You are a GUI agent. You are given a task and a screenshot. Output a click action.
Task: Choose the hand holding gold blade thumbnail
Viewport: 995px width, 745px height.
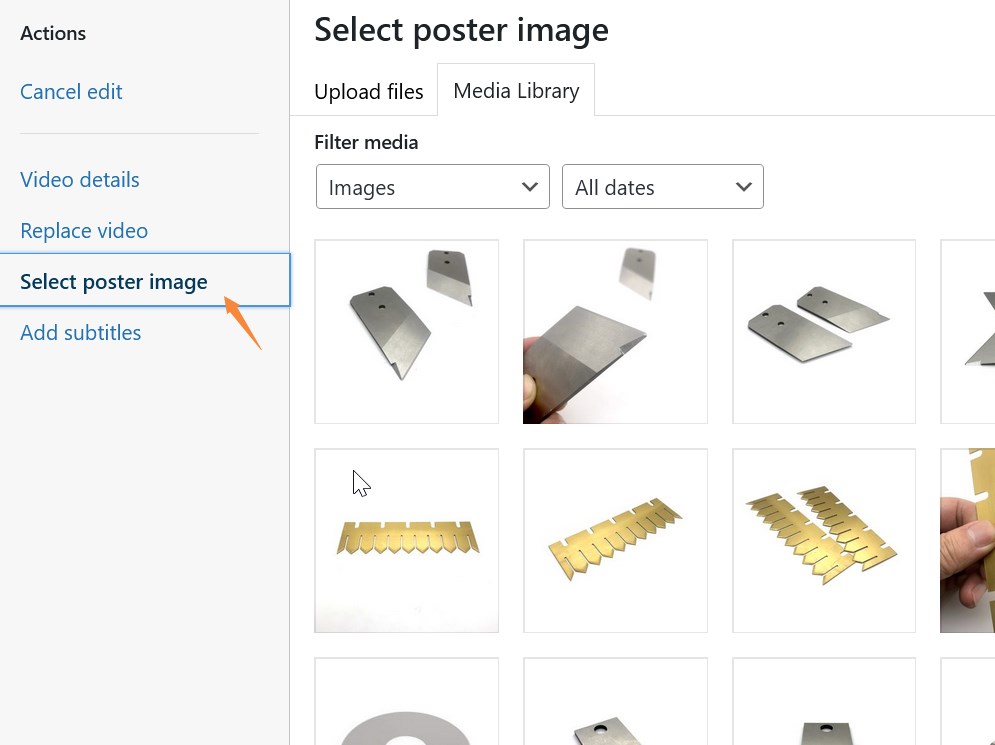point(970,540)
